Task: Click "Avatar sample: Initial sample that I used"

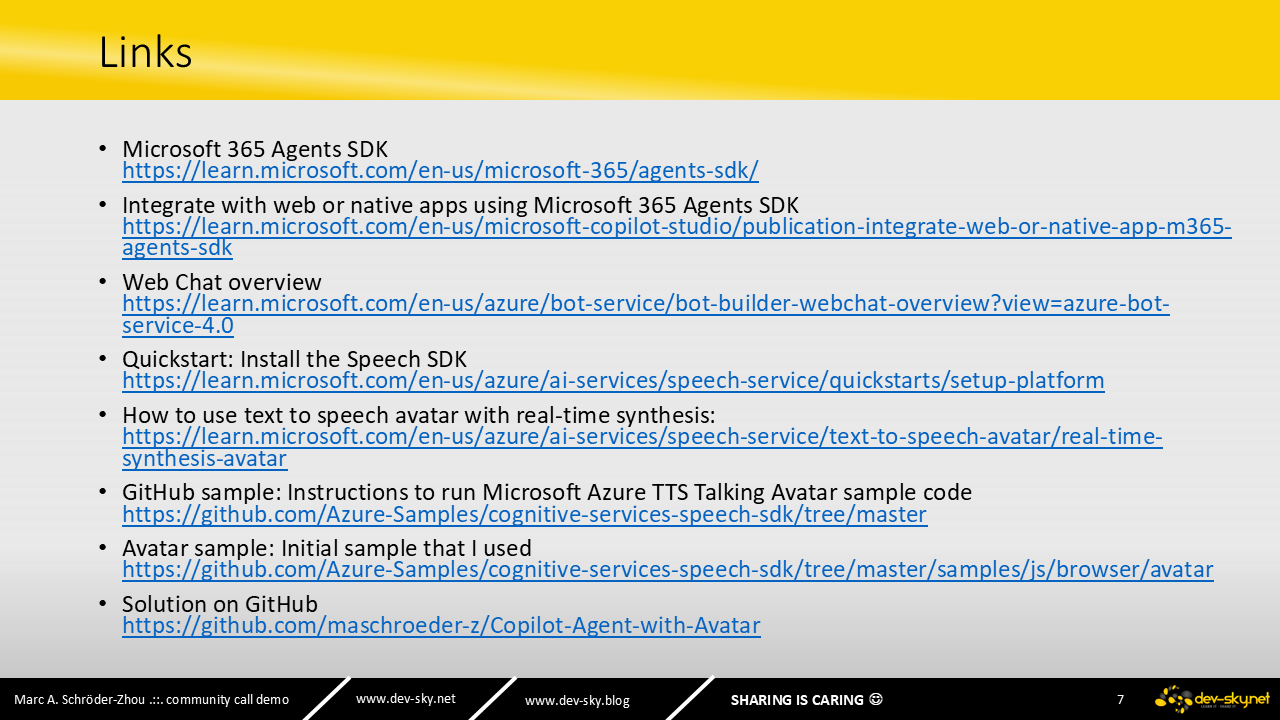Action: click(327, 548)
